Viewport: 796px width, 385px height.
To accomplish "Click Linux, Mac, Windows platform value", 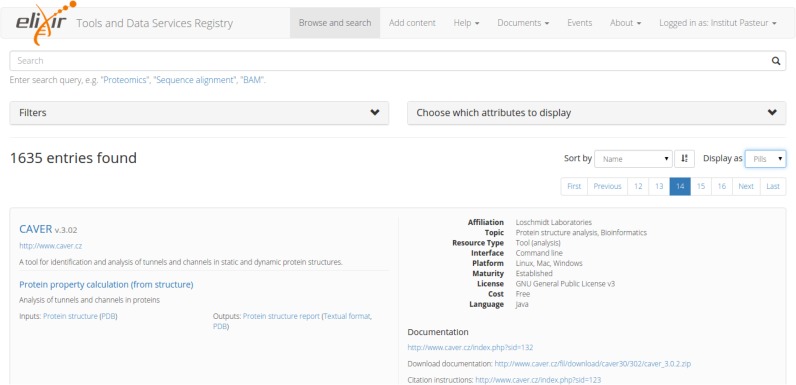I will click(x=549, y=264).
